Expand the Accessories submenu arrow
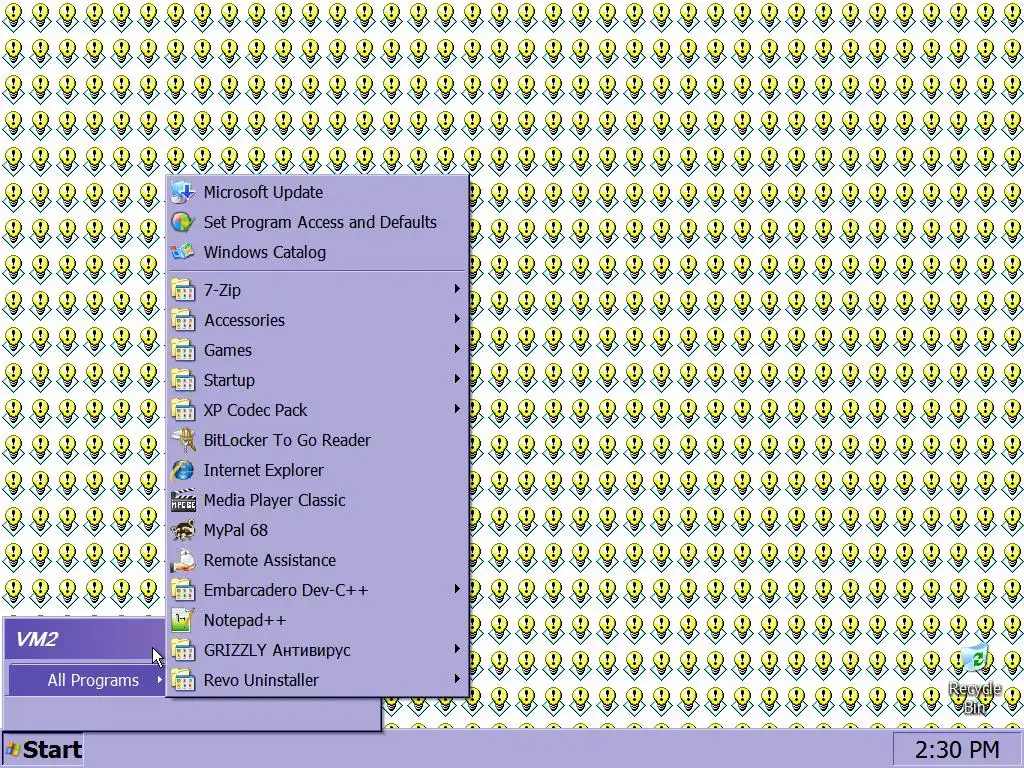 (457, 319)
